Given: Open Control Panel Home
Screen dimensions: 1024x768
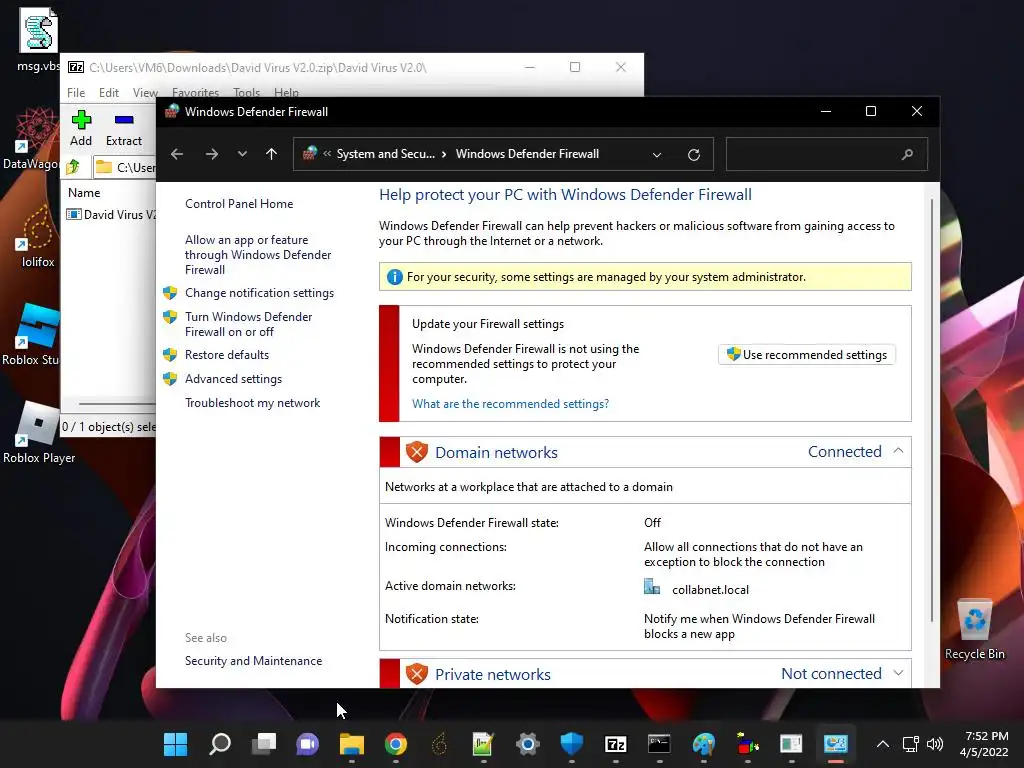Looking at the screenshot, I should pos(239,204).
